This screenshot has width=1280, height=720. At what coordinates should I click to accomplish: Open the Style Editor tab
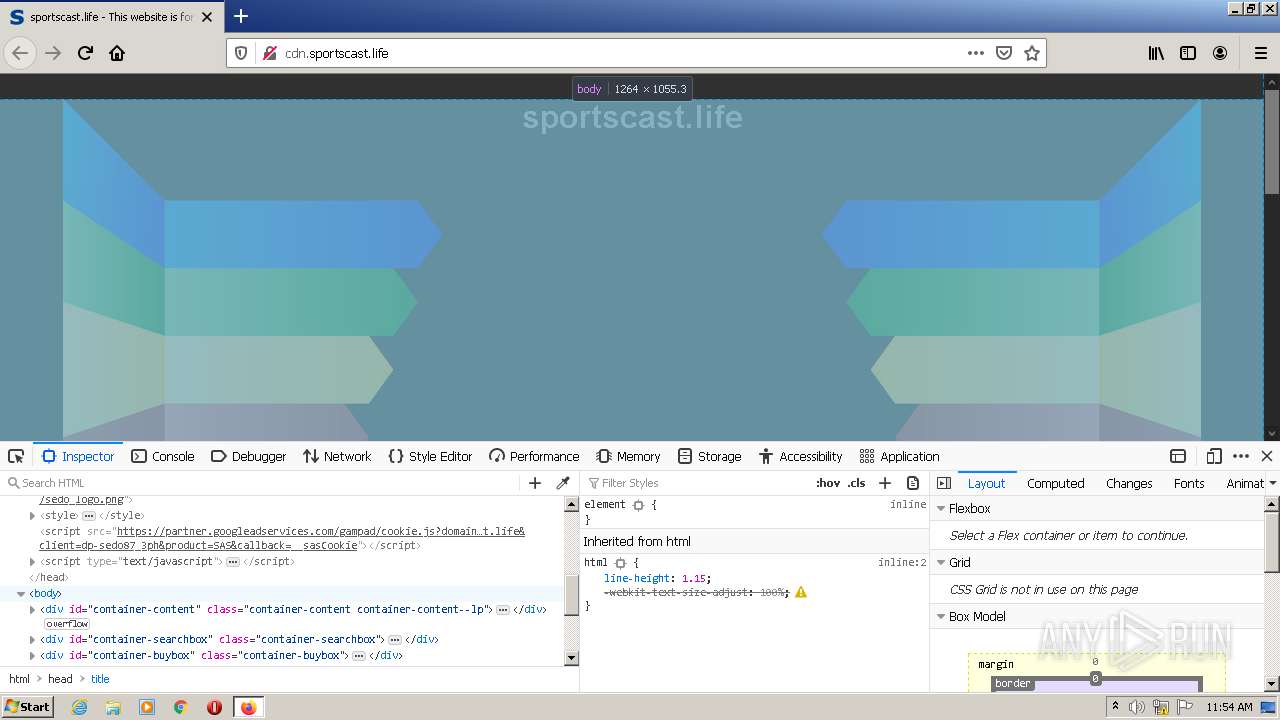[x=430, y=456]
